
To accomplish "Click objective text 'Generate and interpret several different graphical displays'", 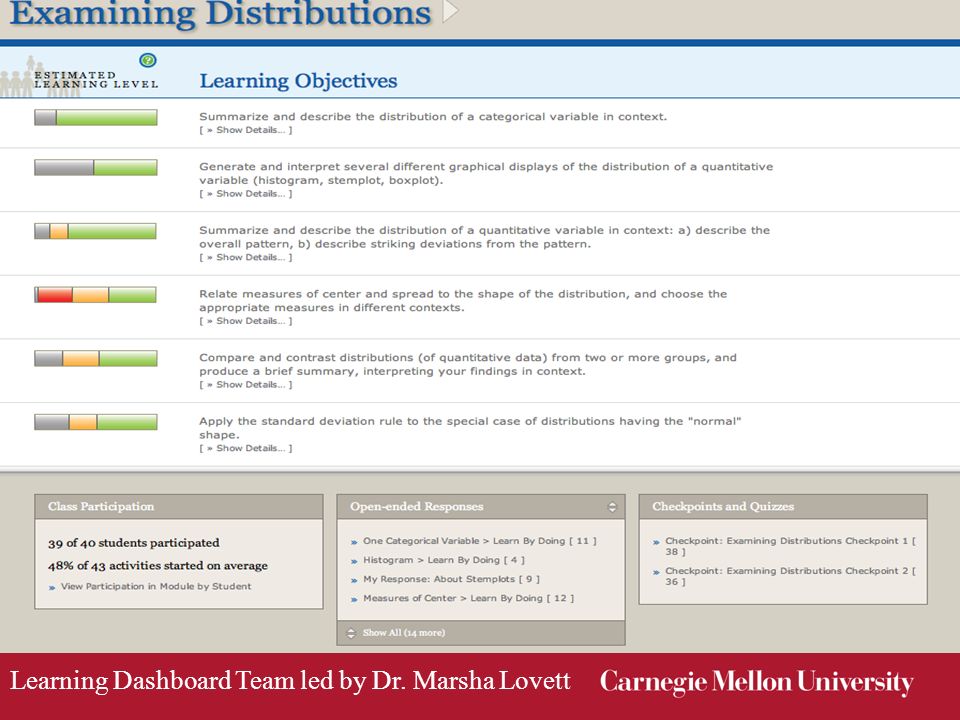I will click(486, 173).
